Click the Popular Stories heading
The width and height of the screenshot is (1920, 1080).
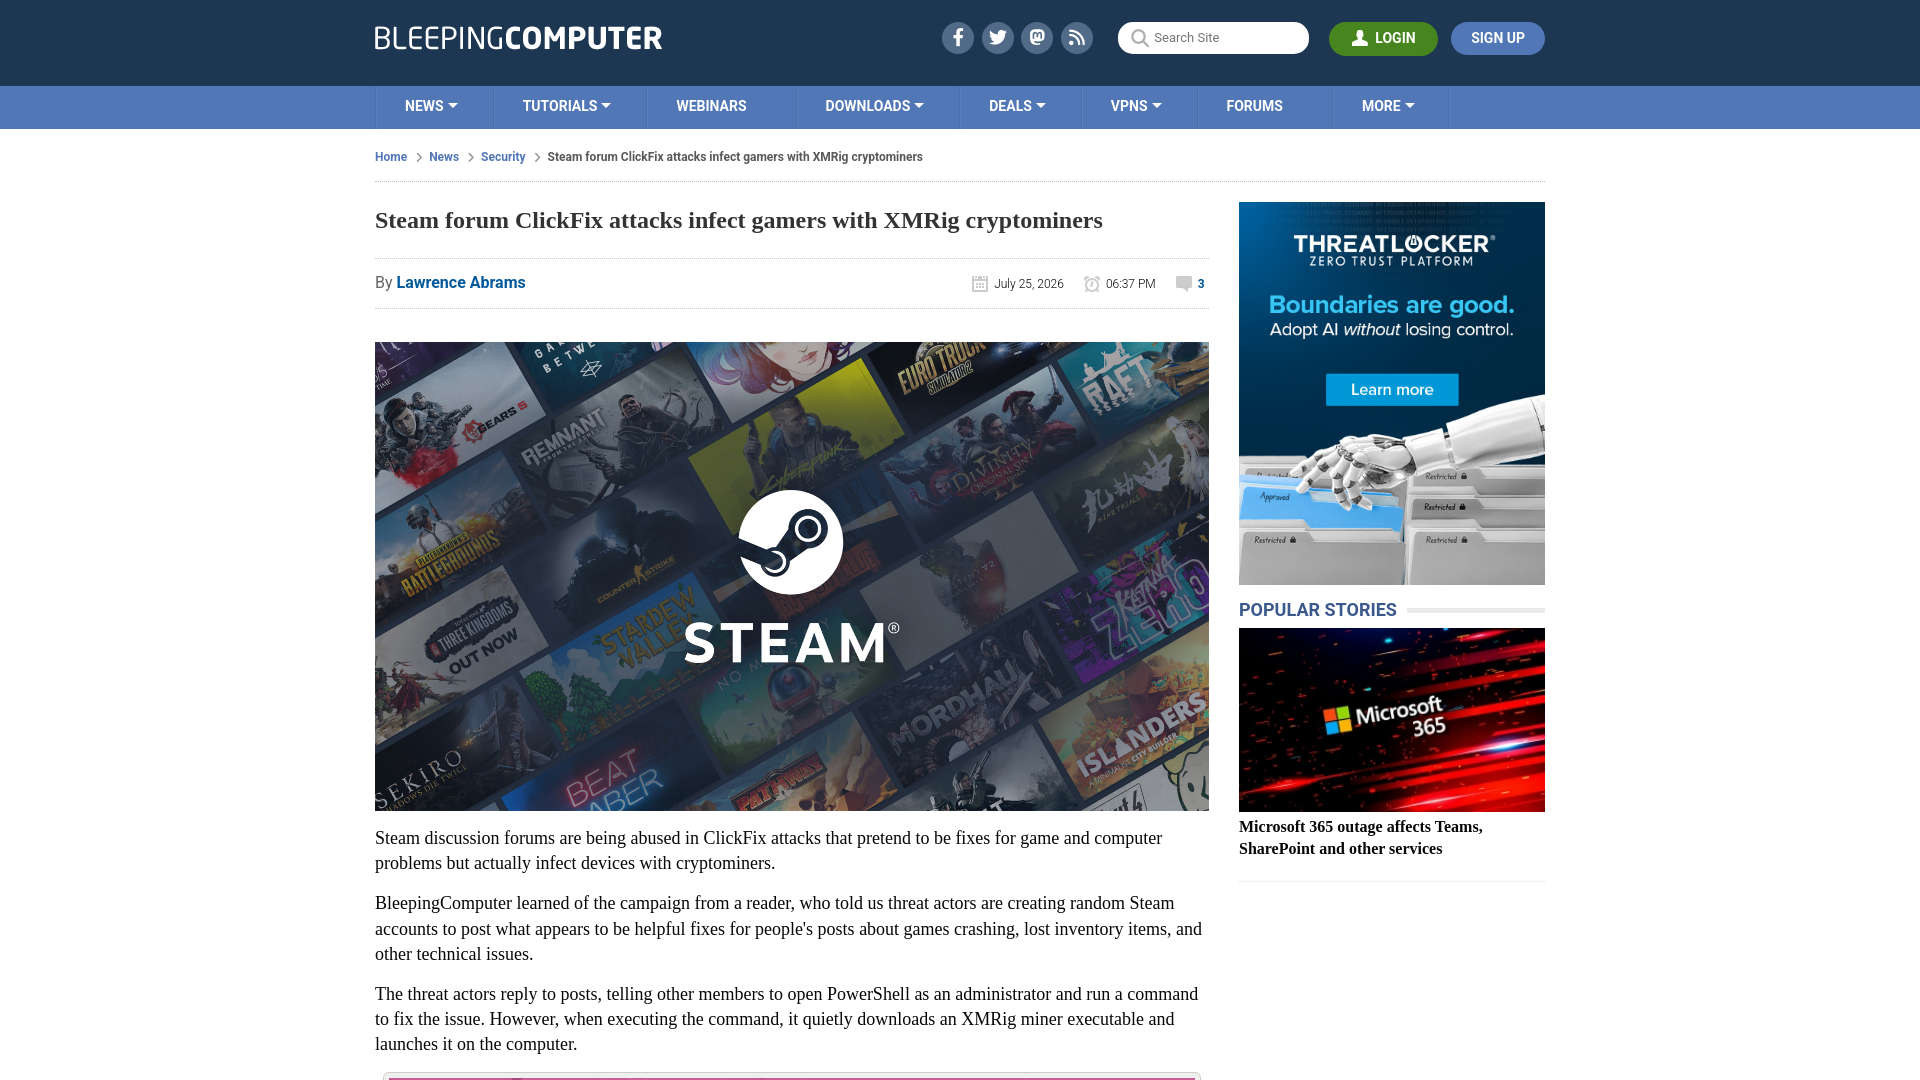[x=1318, y=610]
